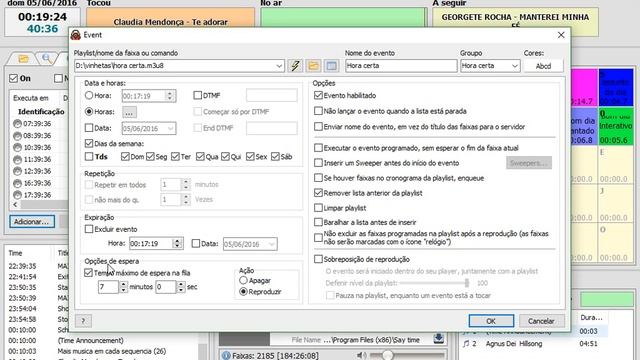
Task: Select the Hora radio button
Action: tap(89, 95)
